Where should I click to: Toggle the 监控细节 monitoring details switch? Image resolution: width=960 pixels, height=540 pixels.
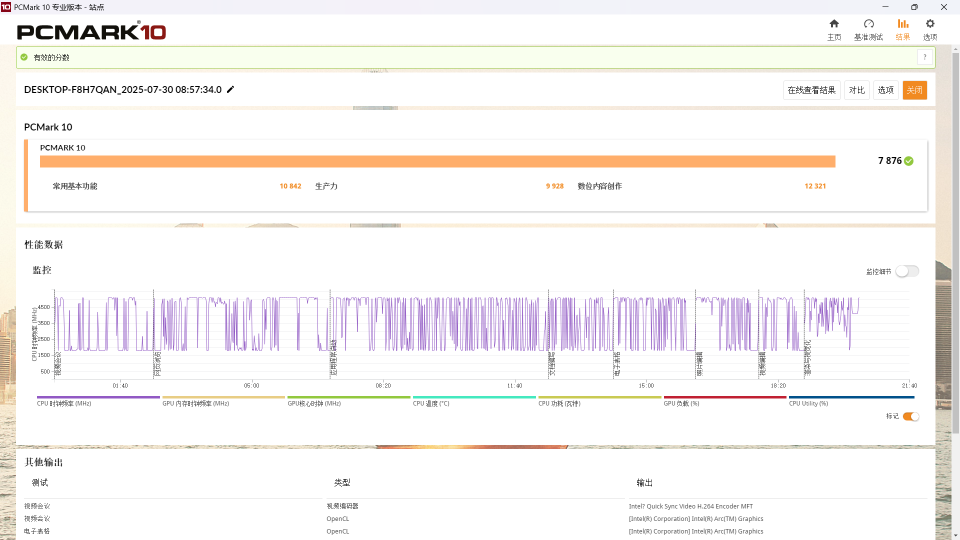point(907,271)
